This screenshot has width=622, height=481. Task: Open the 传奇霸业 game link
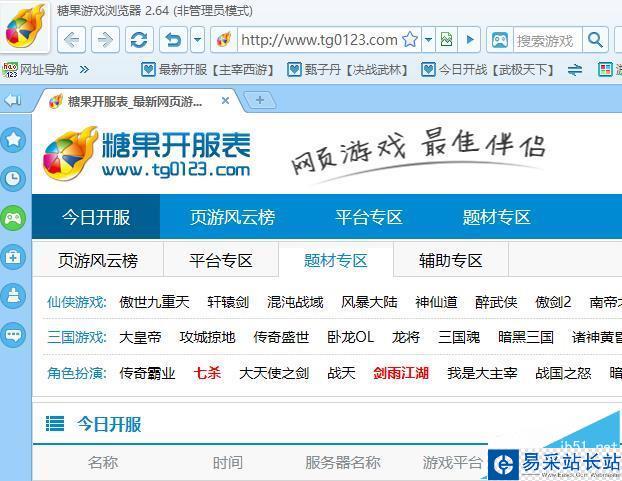(x=147, y=373)
